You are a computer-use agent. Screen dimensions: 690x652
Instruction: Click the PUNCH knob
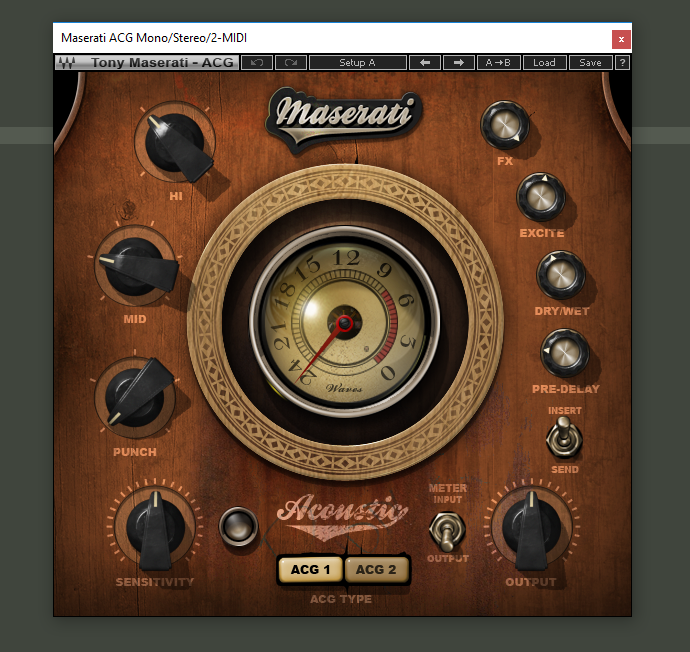point(135,397)
